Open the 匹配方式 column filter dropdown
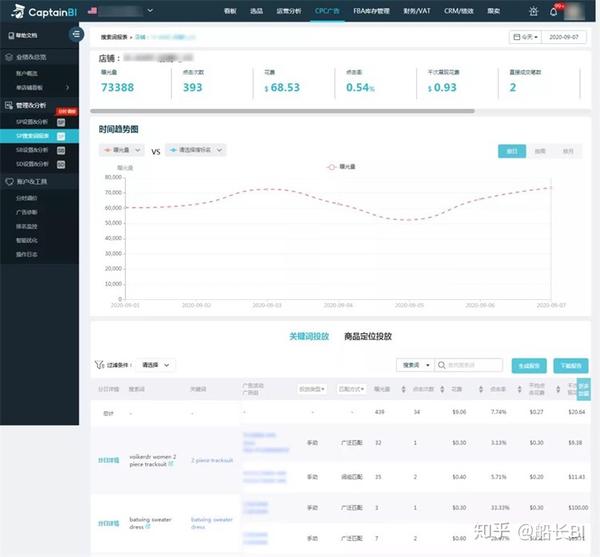600x557 pixels. 351,389
